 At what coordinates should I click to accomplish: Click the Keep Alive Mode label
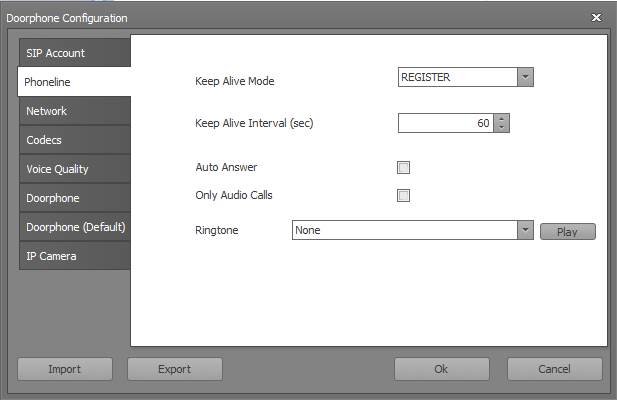tap(235, 81)
